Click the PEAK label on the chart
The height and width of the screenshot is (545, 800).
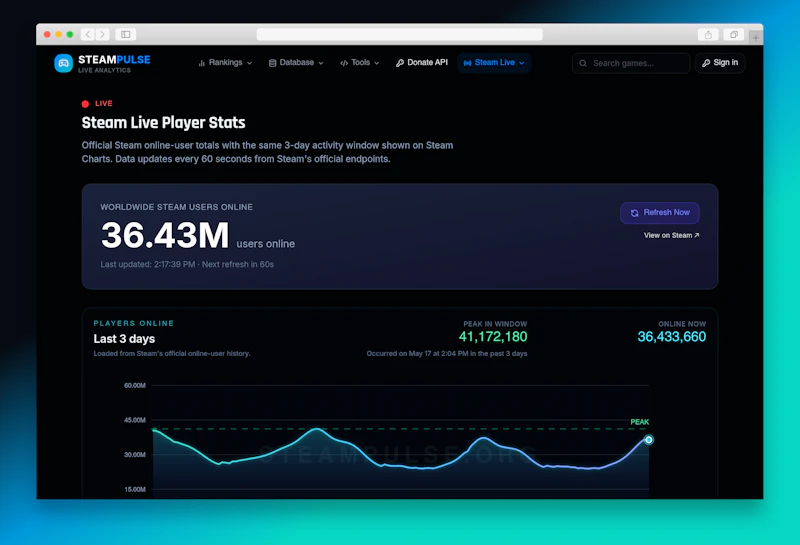640,422
